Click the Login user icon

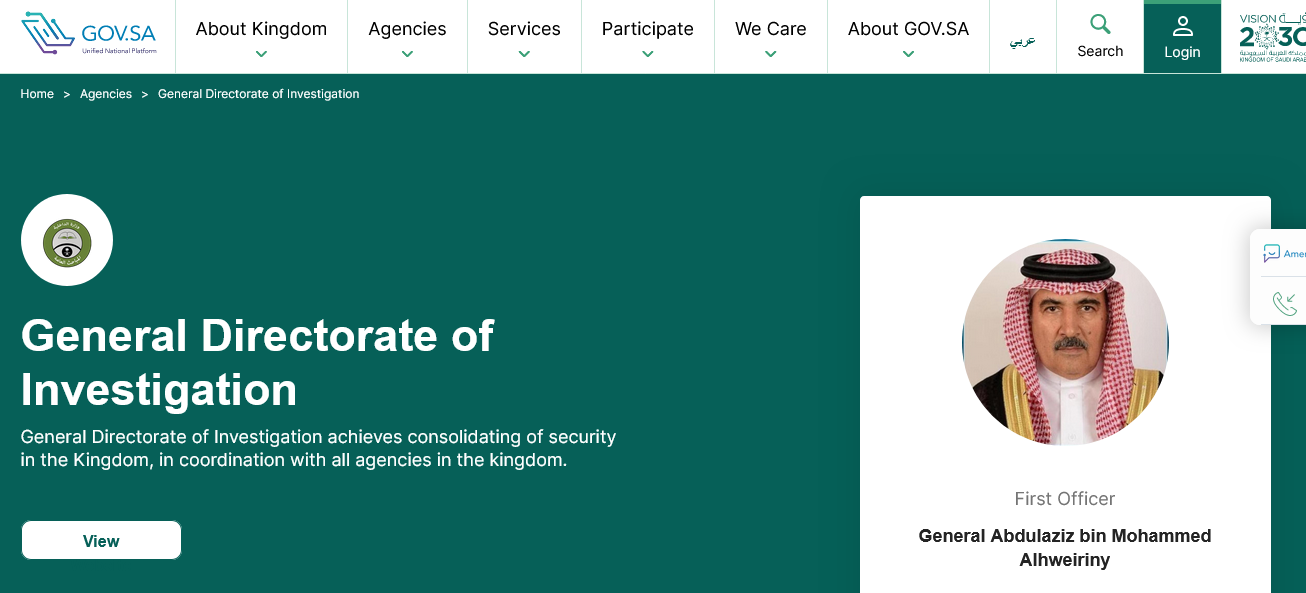tap(1182, 26)
